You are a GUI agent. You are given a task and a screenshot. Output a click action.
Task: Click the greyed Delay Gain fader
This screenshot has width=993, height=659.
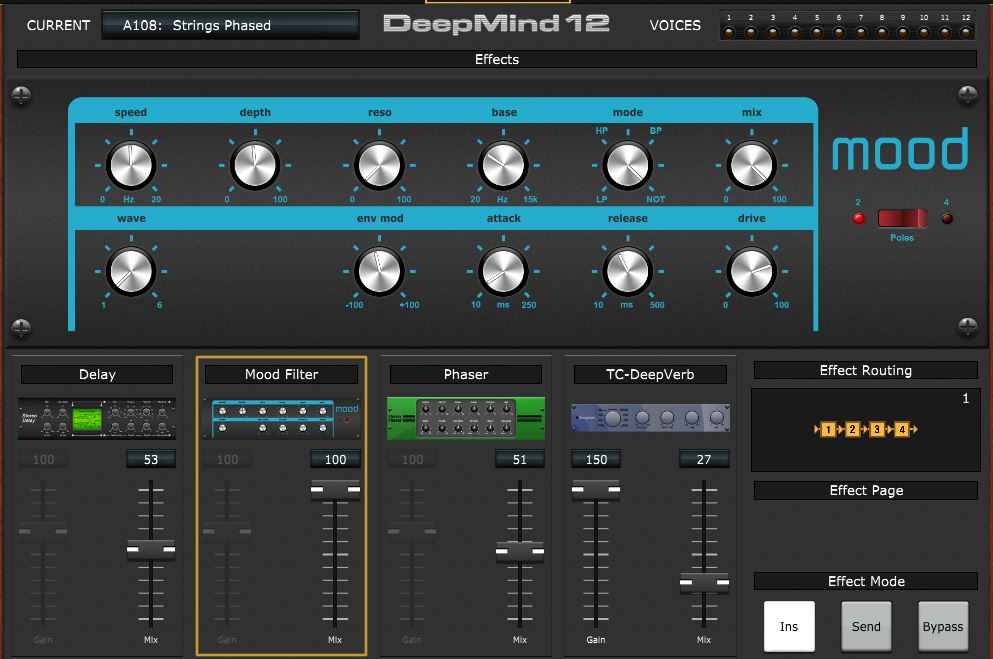click(43, 532)
